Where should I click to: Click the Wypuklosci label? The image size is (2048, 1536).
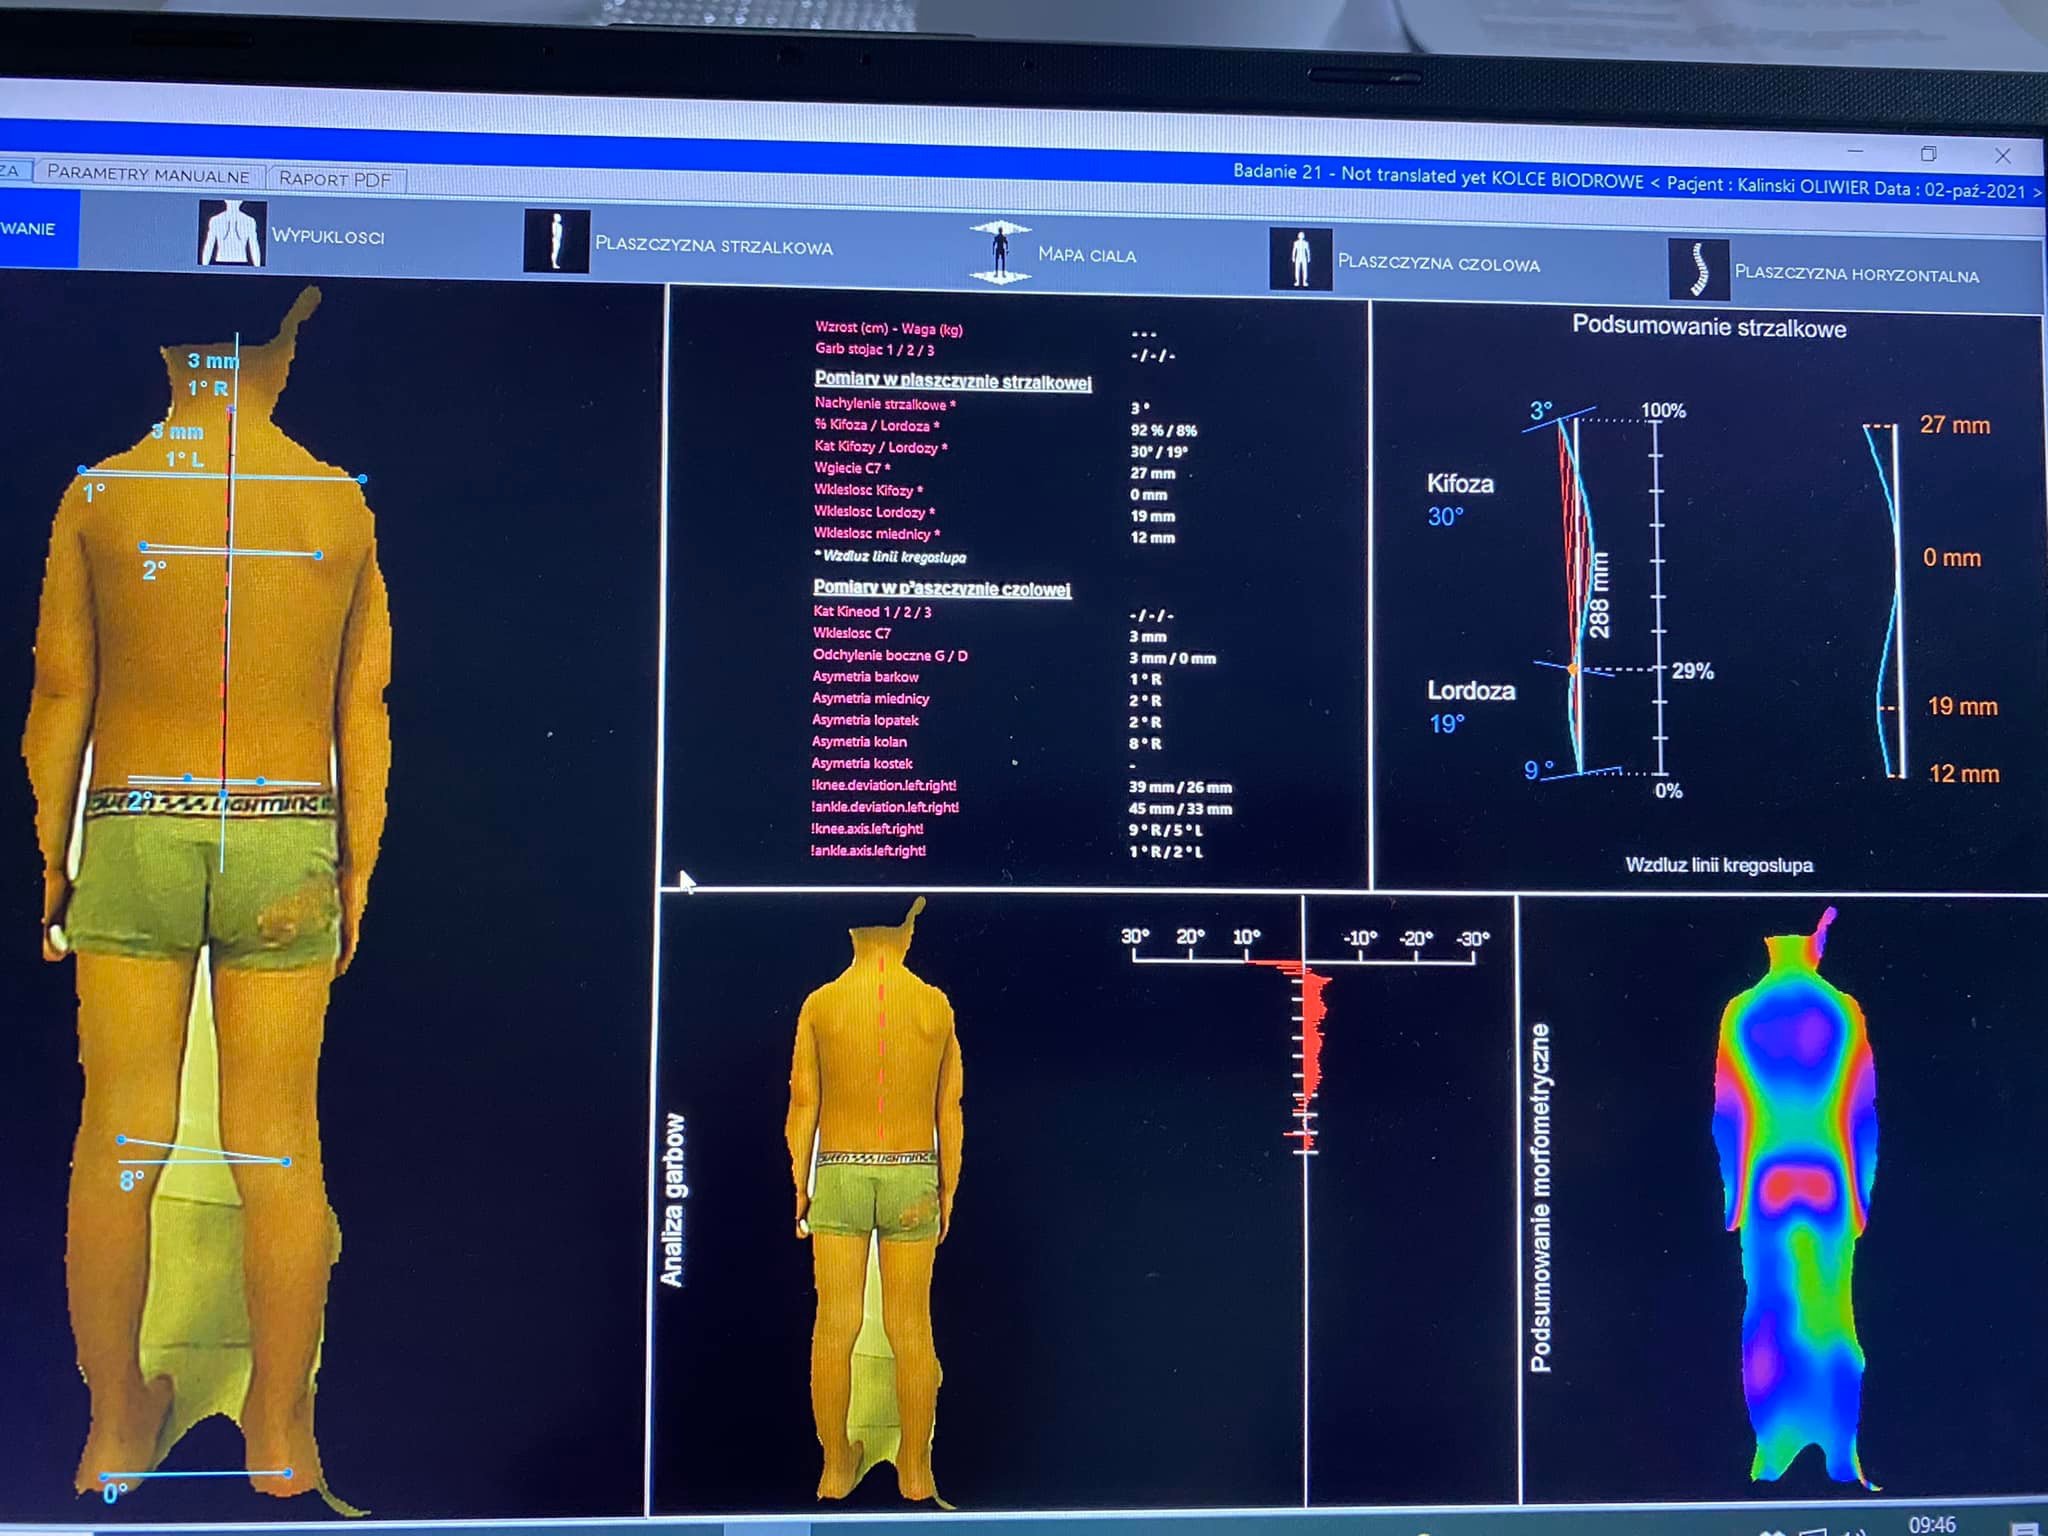(x=328, y=237)
